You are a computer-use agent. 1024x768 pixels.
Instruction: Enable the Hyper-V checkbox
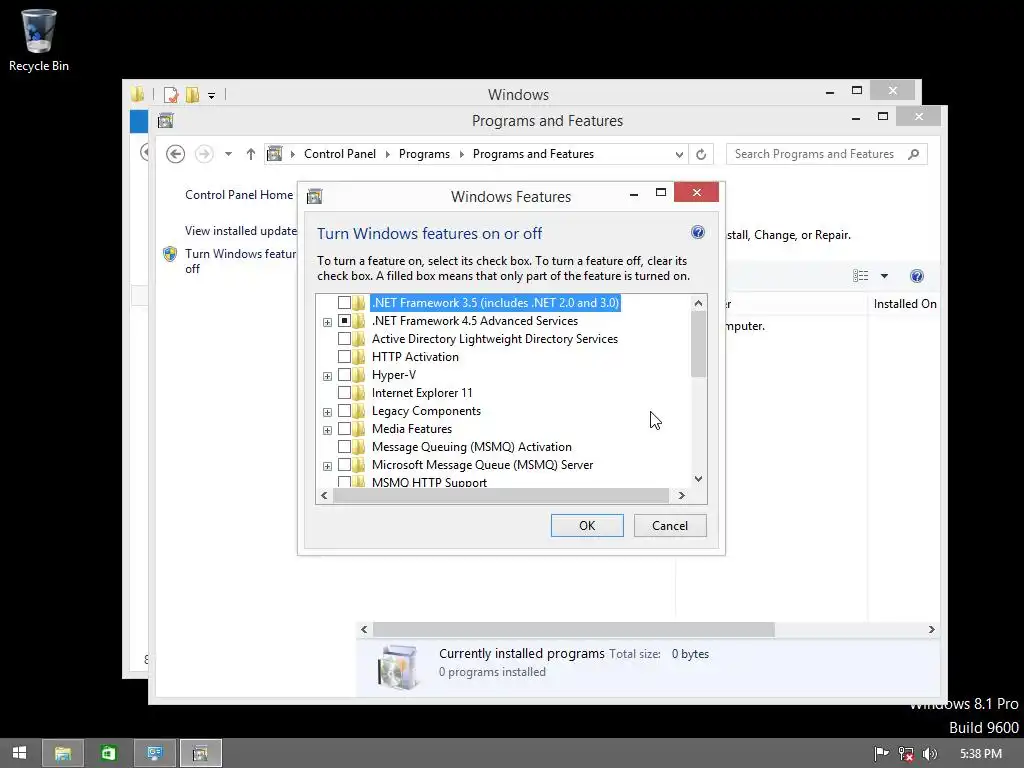tap(344, 375)
